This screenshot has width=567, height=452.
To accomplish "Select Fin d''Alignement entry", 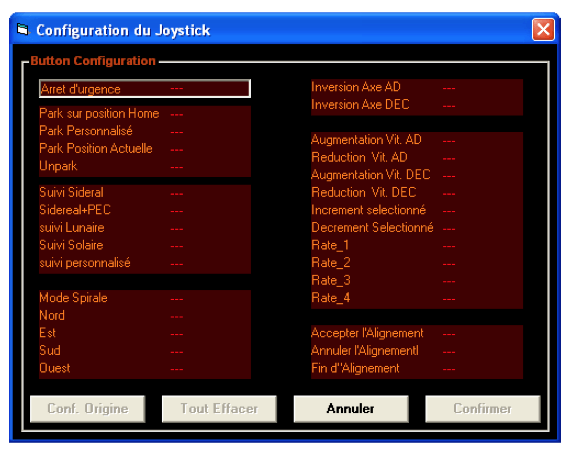I will pos(417,369).
